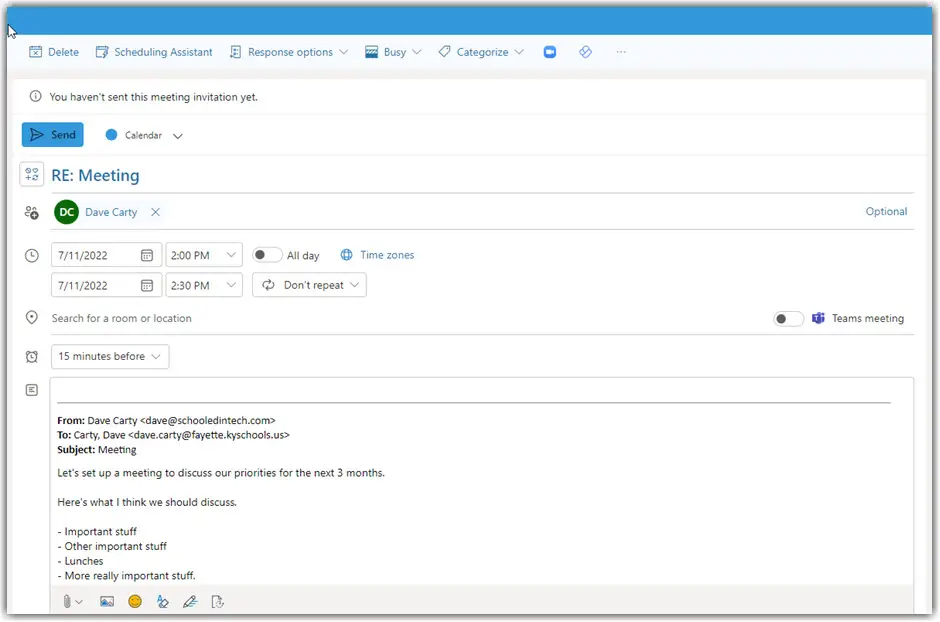This screenshot has width=940, height=622.
Task: Click the location pin icon
Action: click(32, 318)
